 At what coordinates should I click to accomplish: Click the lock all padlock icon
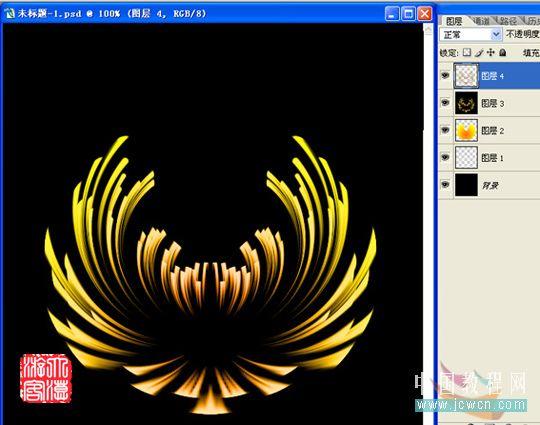(x=503, y=52)
